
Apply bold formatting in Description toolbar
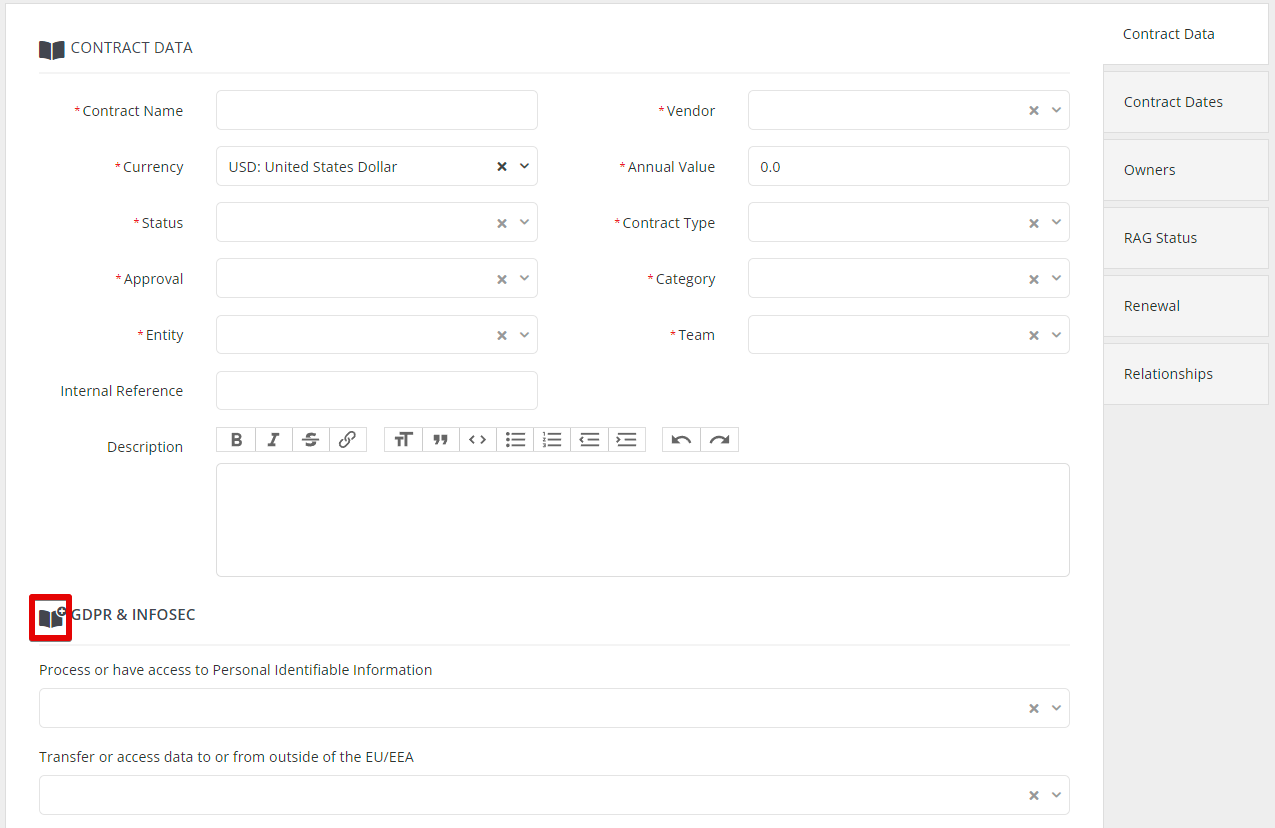point(236,440)
